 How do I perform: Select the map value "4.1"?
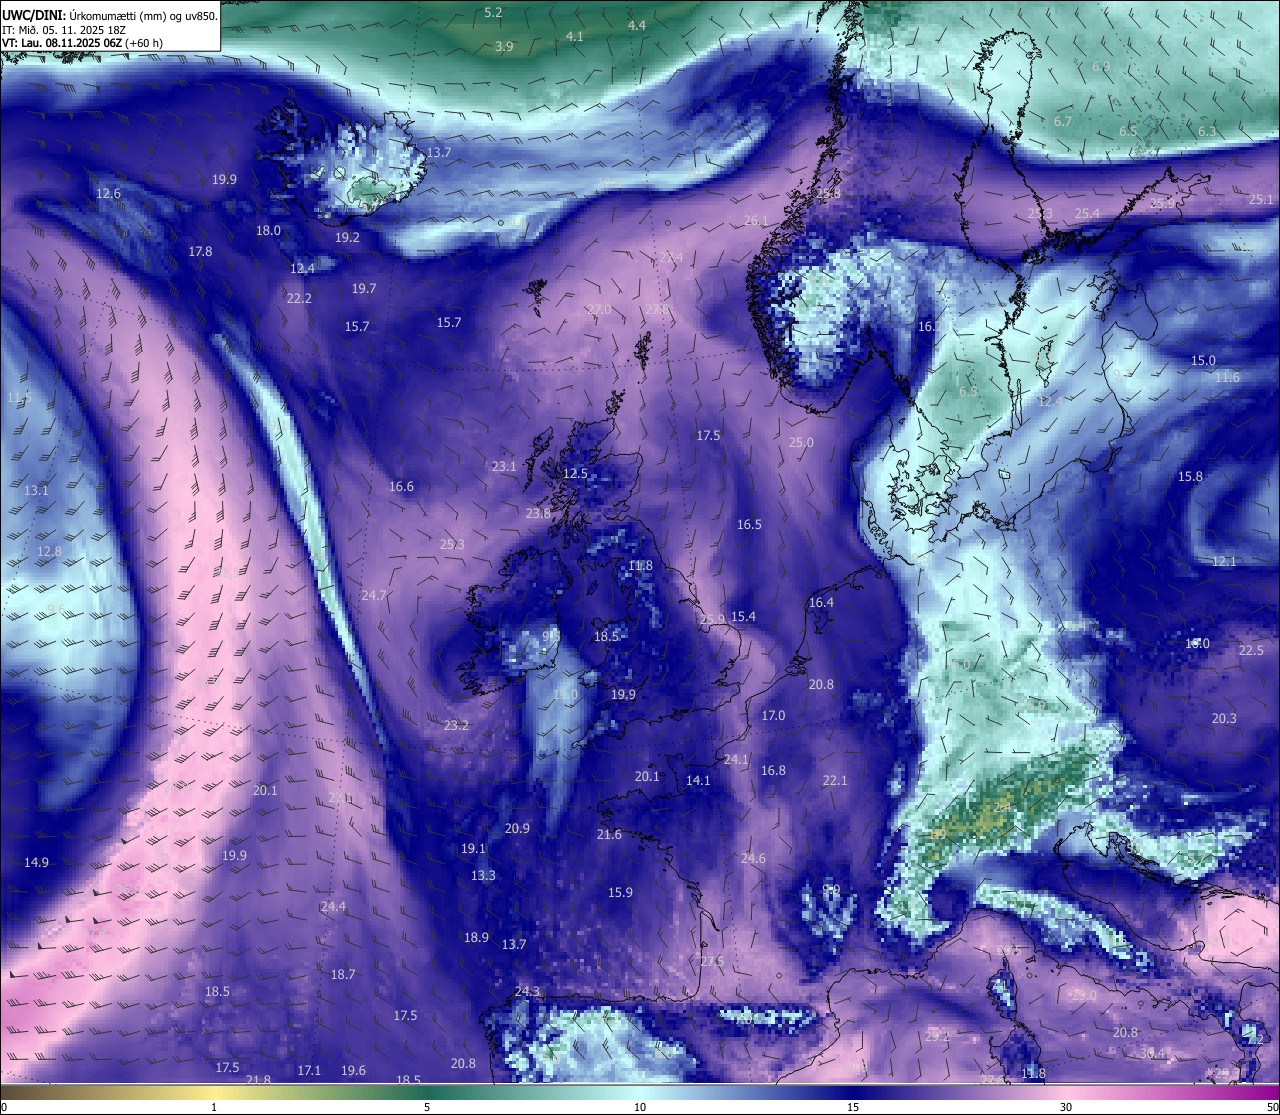tap(574, 35)
